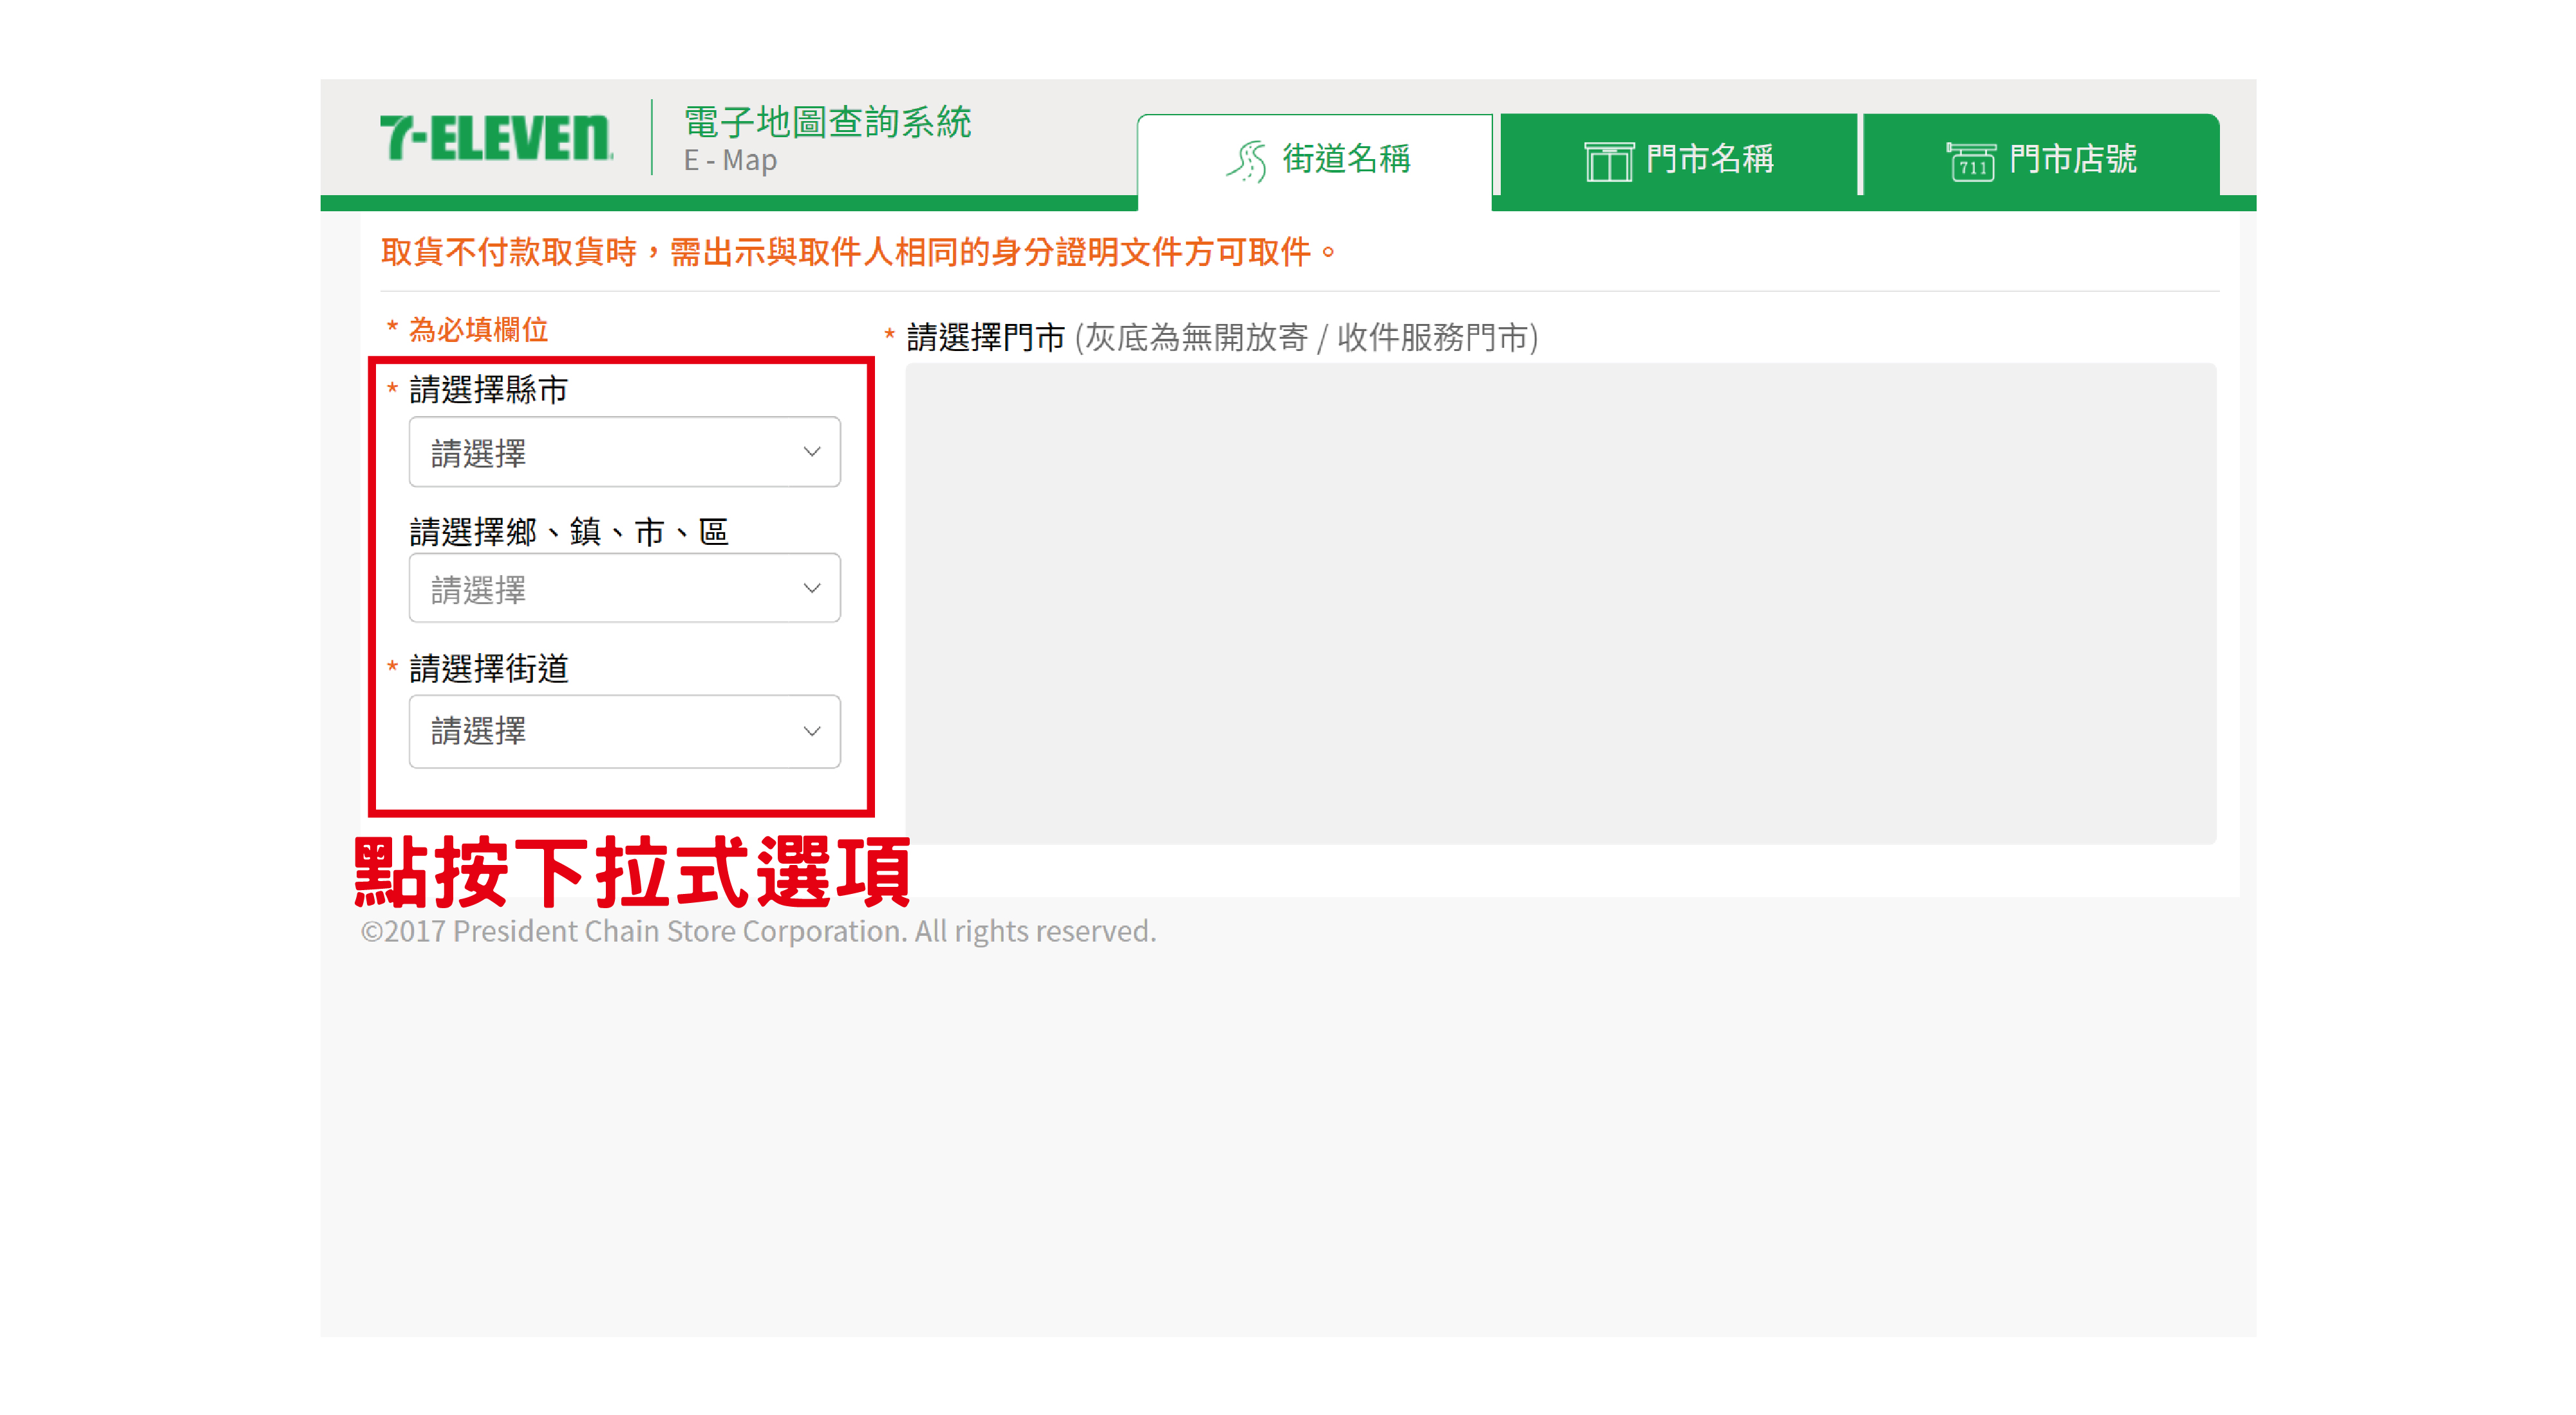Click the orange pickup ID notice text

point(858,252)
